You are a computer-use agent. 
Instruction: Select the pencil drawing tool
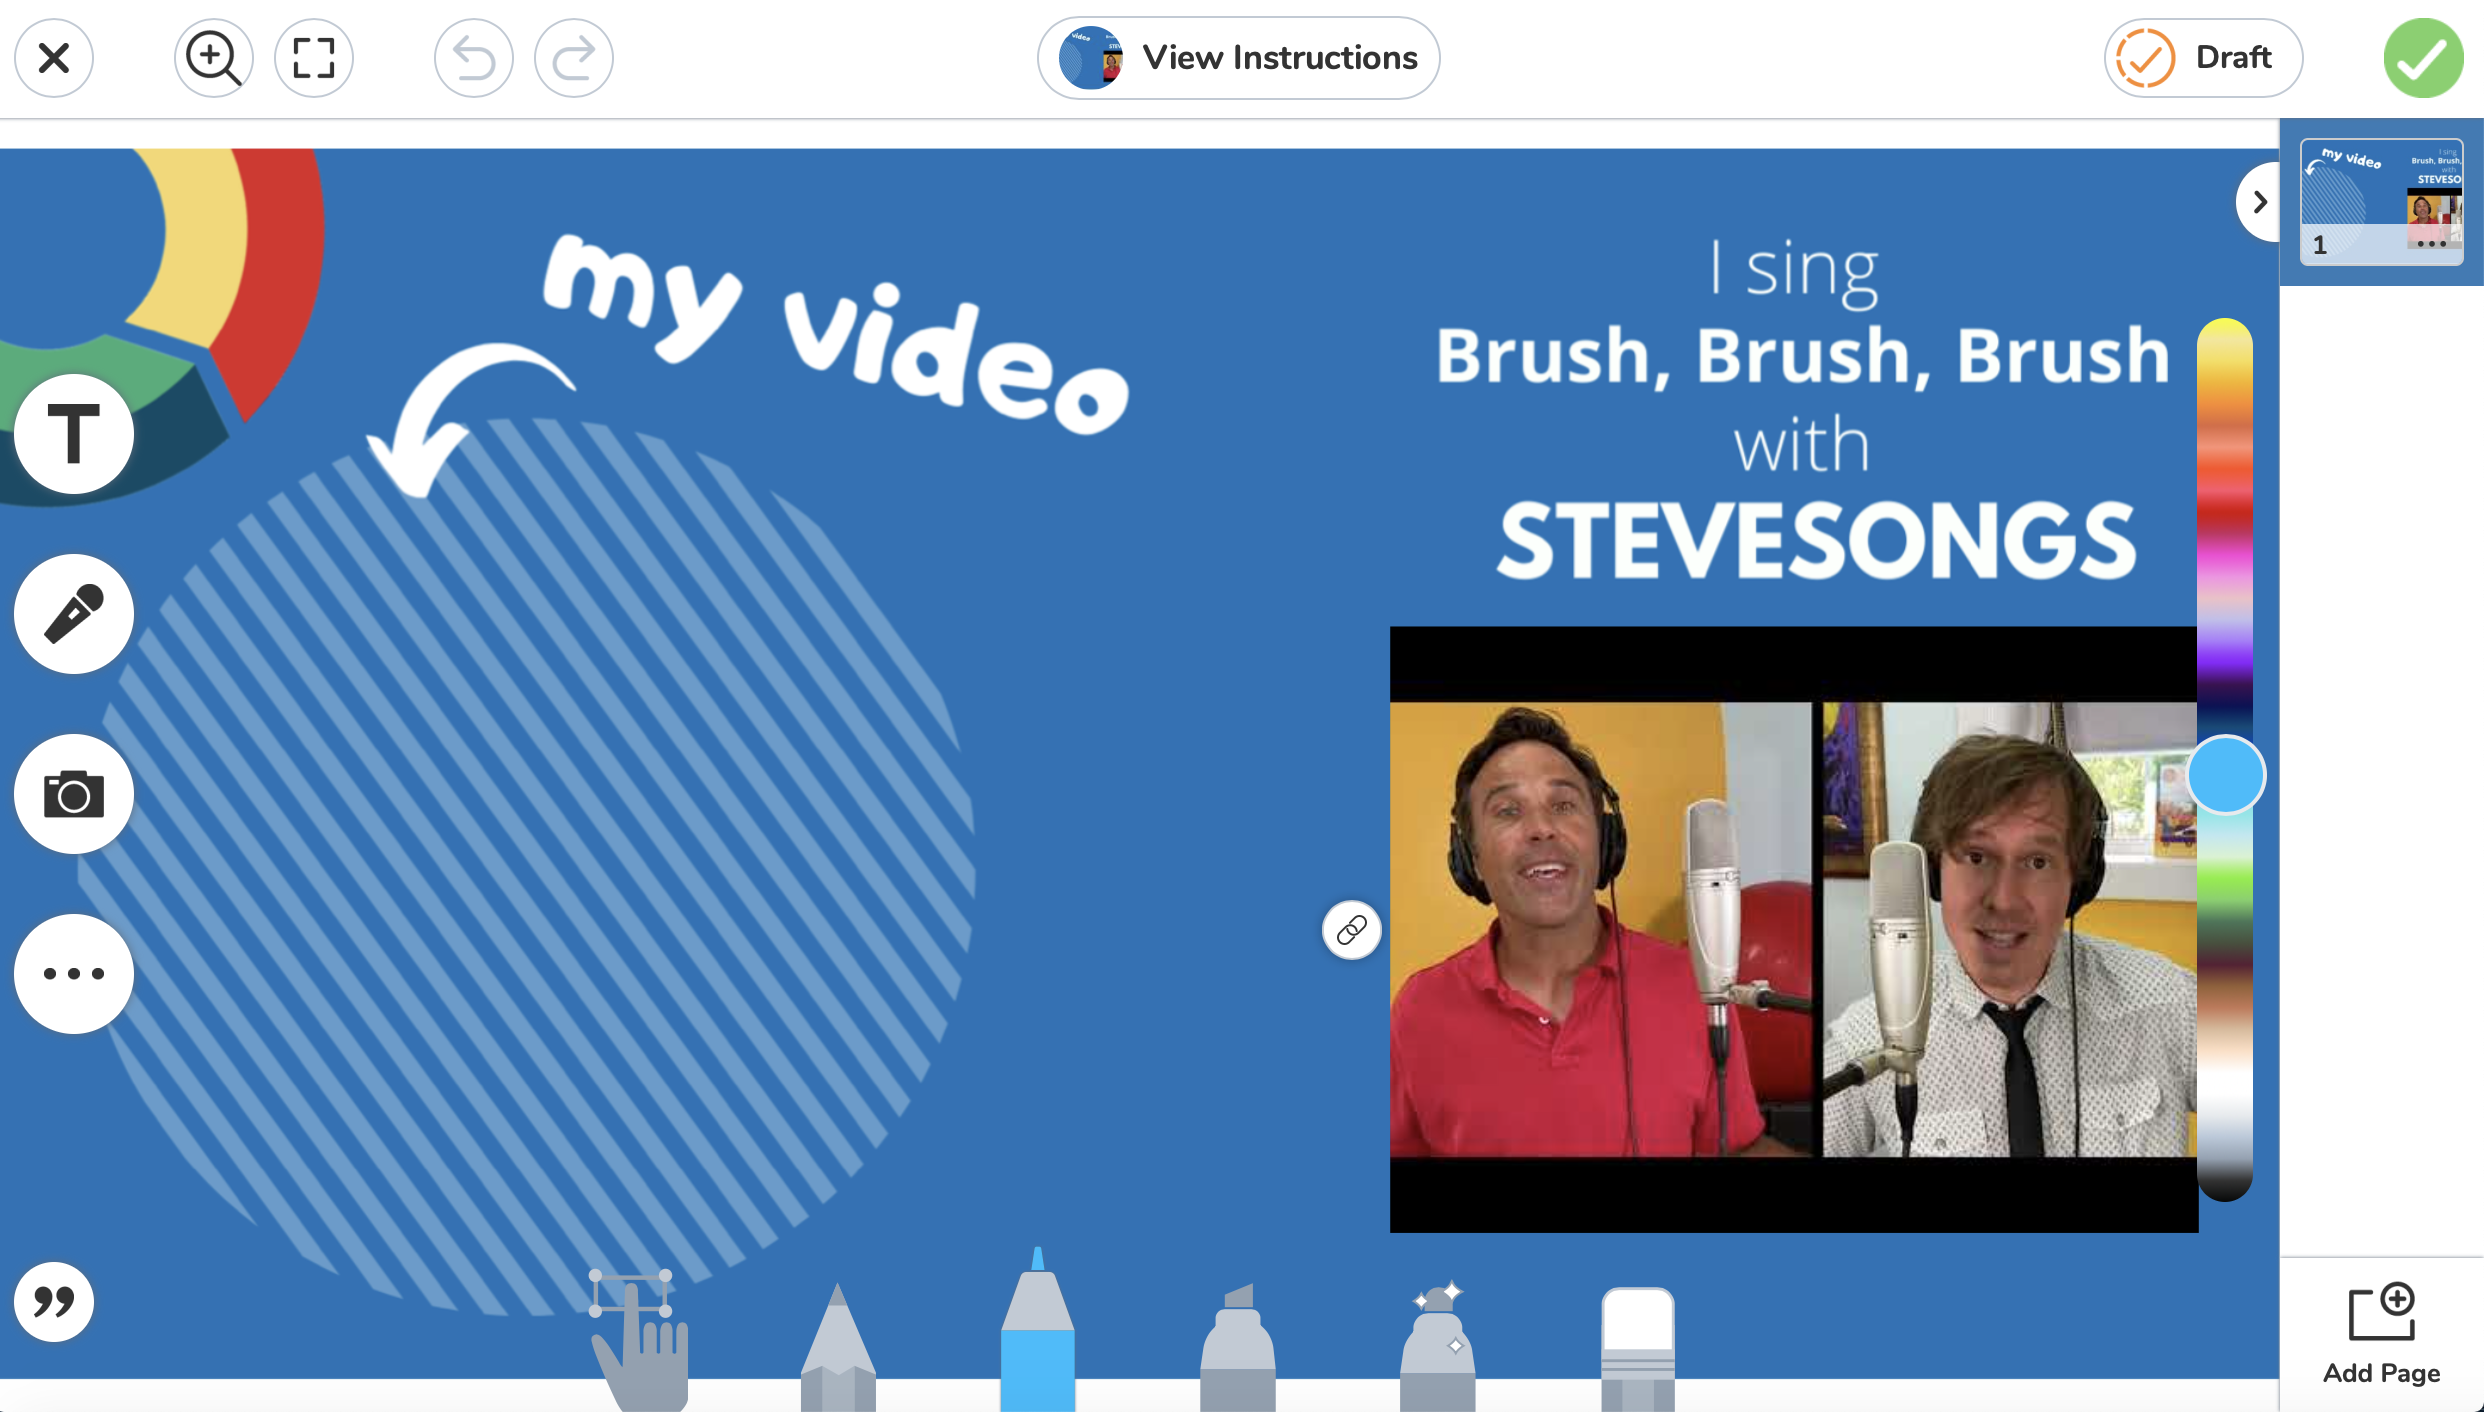click(838, 1346)
